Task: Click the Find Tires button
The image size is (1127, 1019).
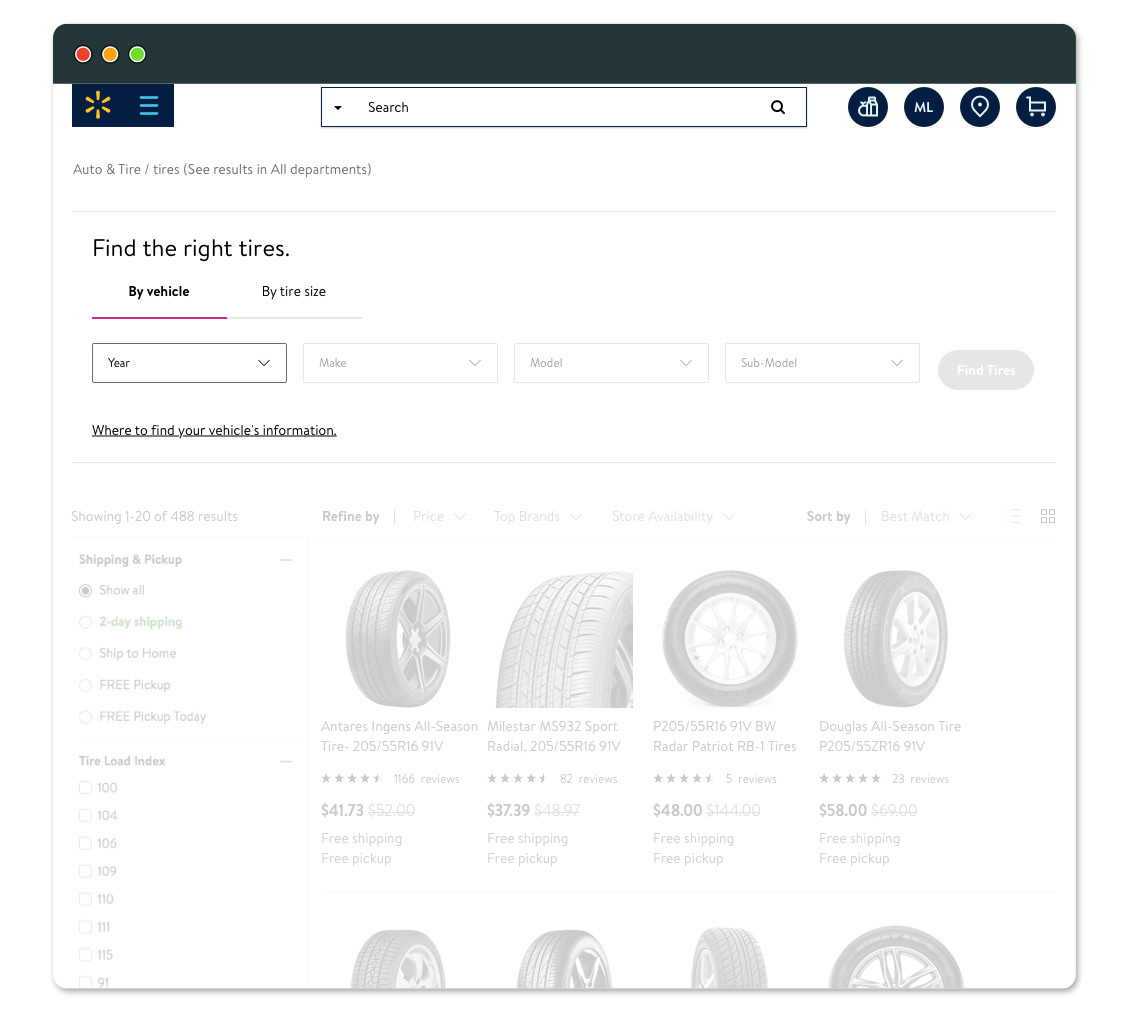Action: [x=985, y=370]
